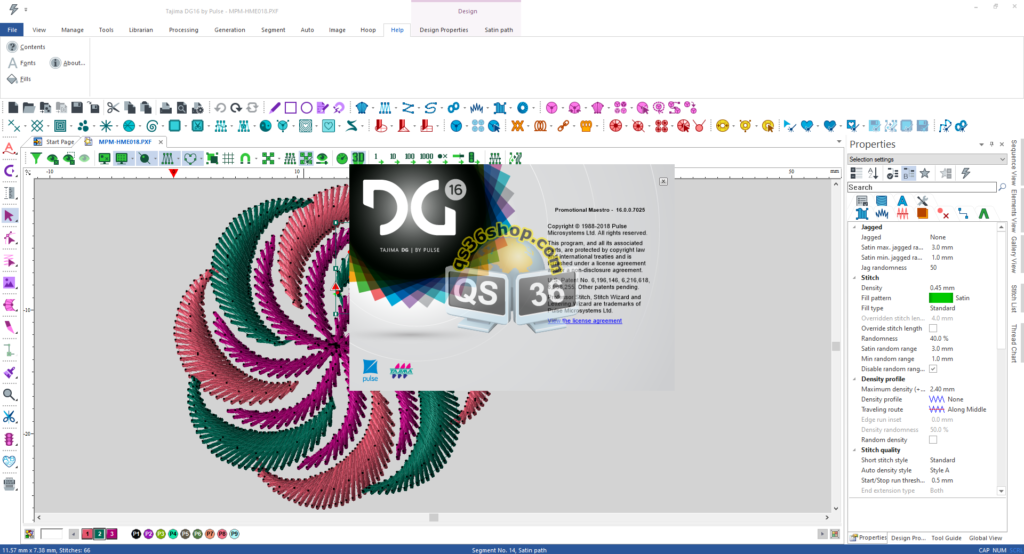Uncheck Disable random range checkbox
The image size is (1024, 554).
point(933,368)
